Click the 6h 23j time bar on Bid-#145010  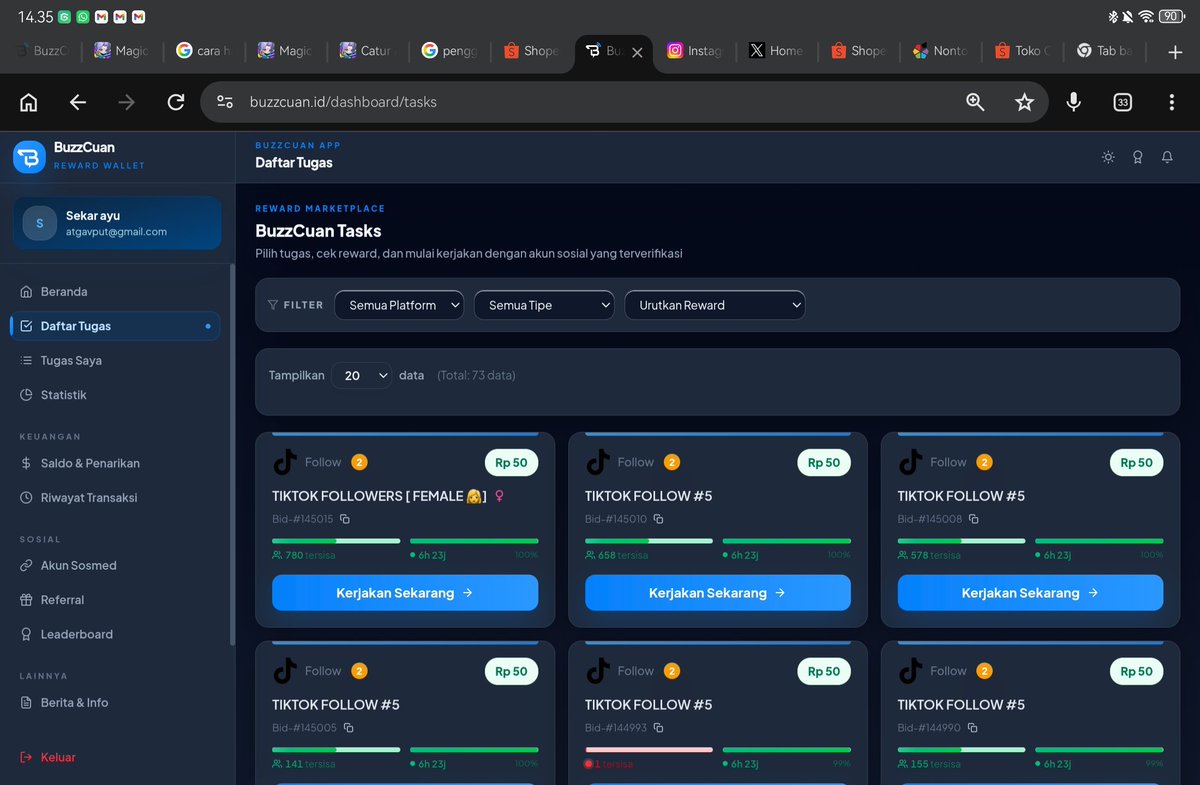click(787, 541)
